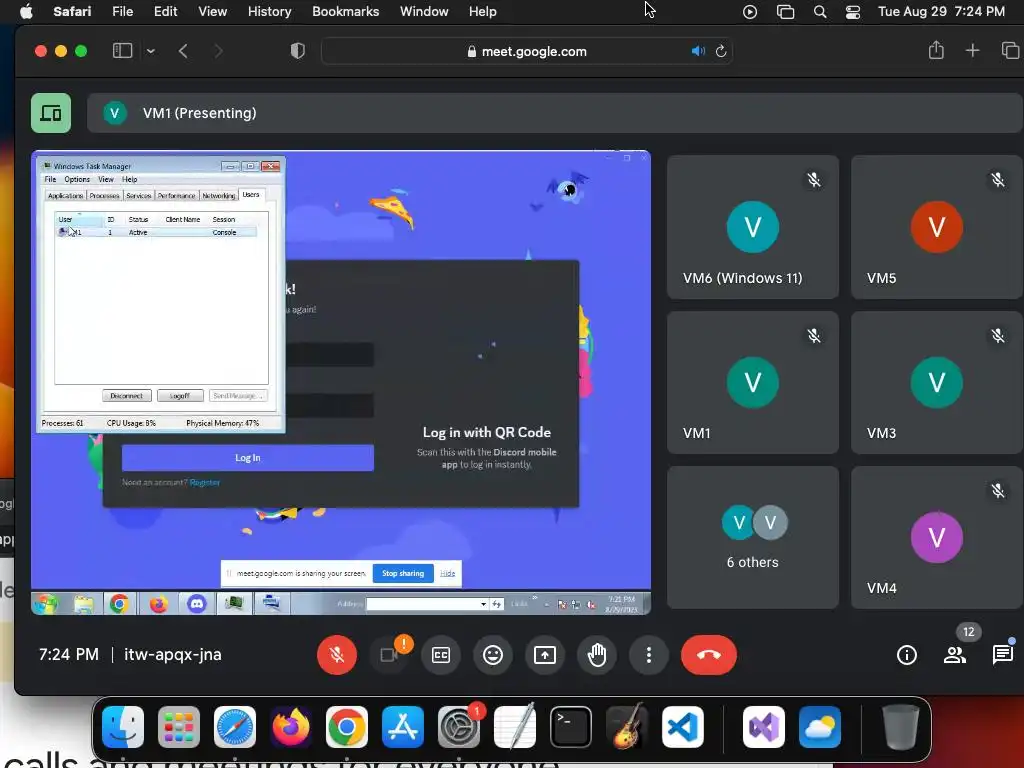Open Options menu in Task Manager
The width and height of the screenshot is (1024, 768).
click(77, 179)
